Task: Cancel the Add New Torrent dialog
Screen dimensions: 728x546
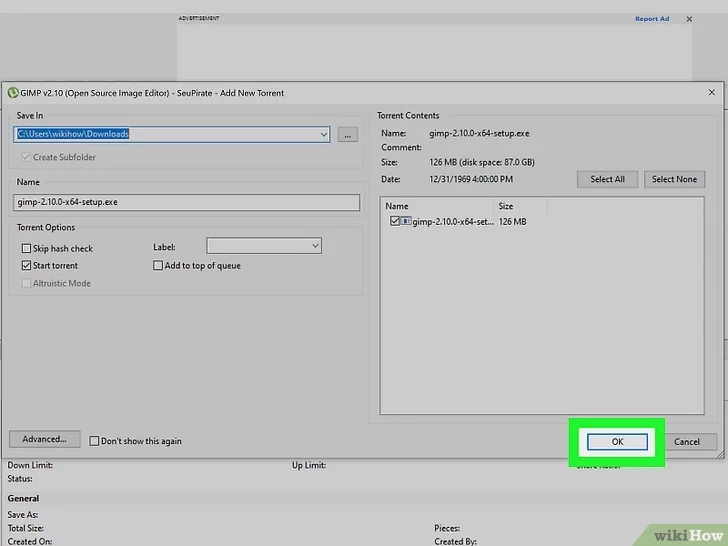Action: pos(687,442)
